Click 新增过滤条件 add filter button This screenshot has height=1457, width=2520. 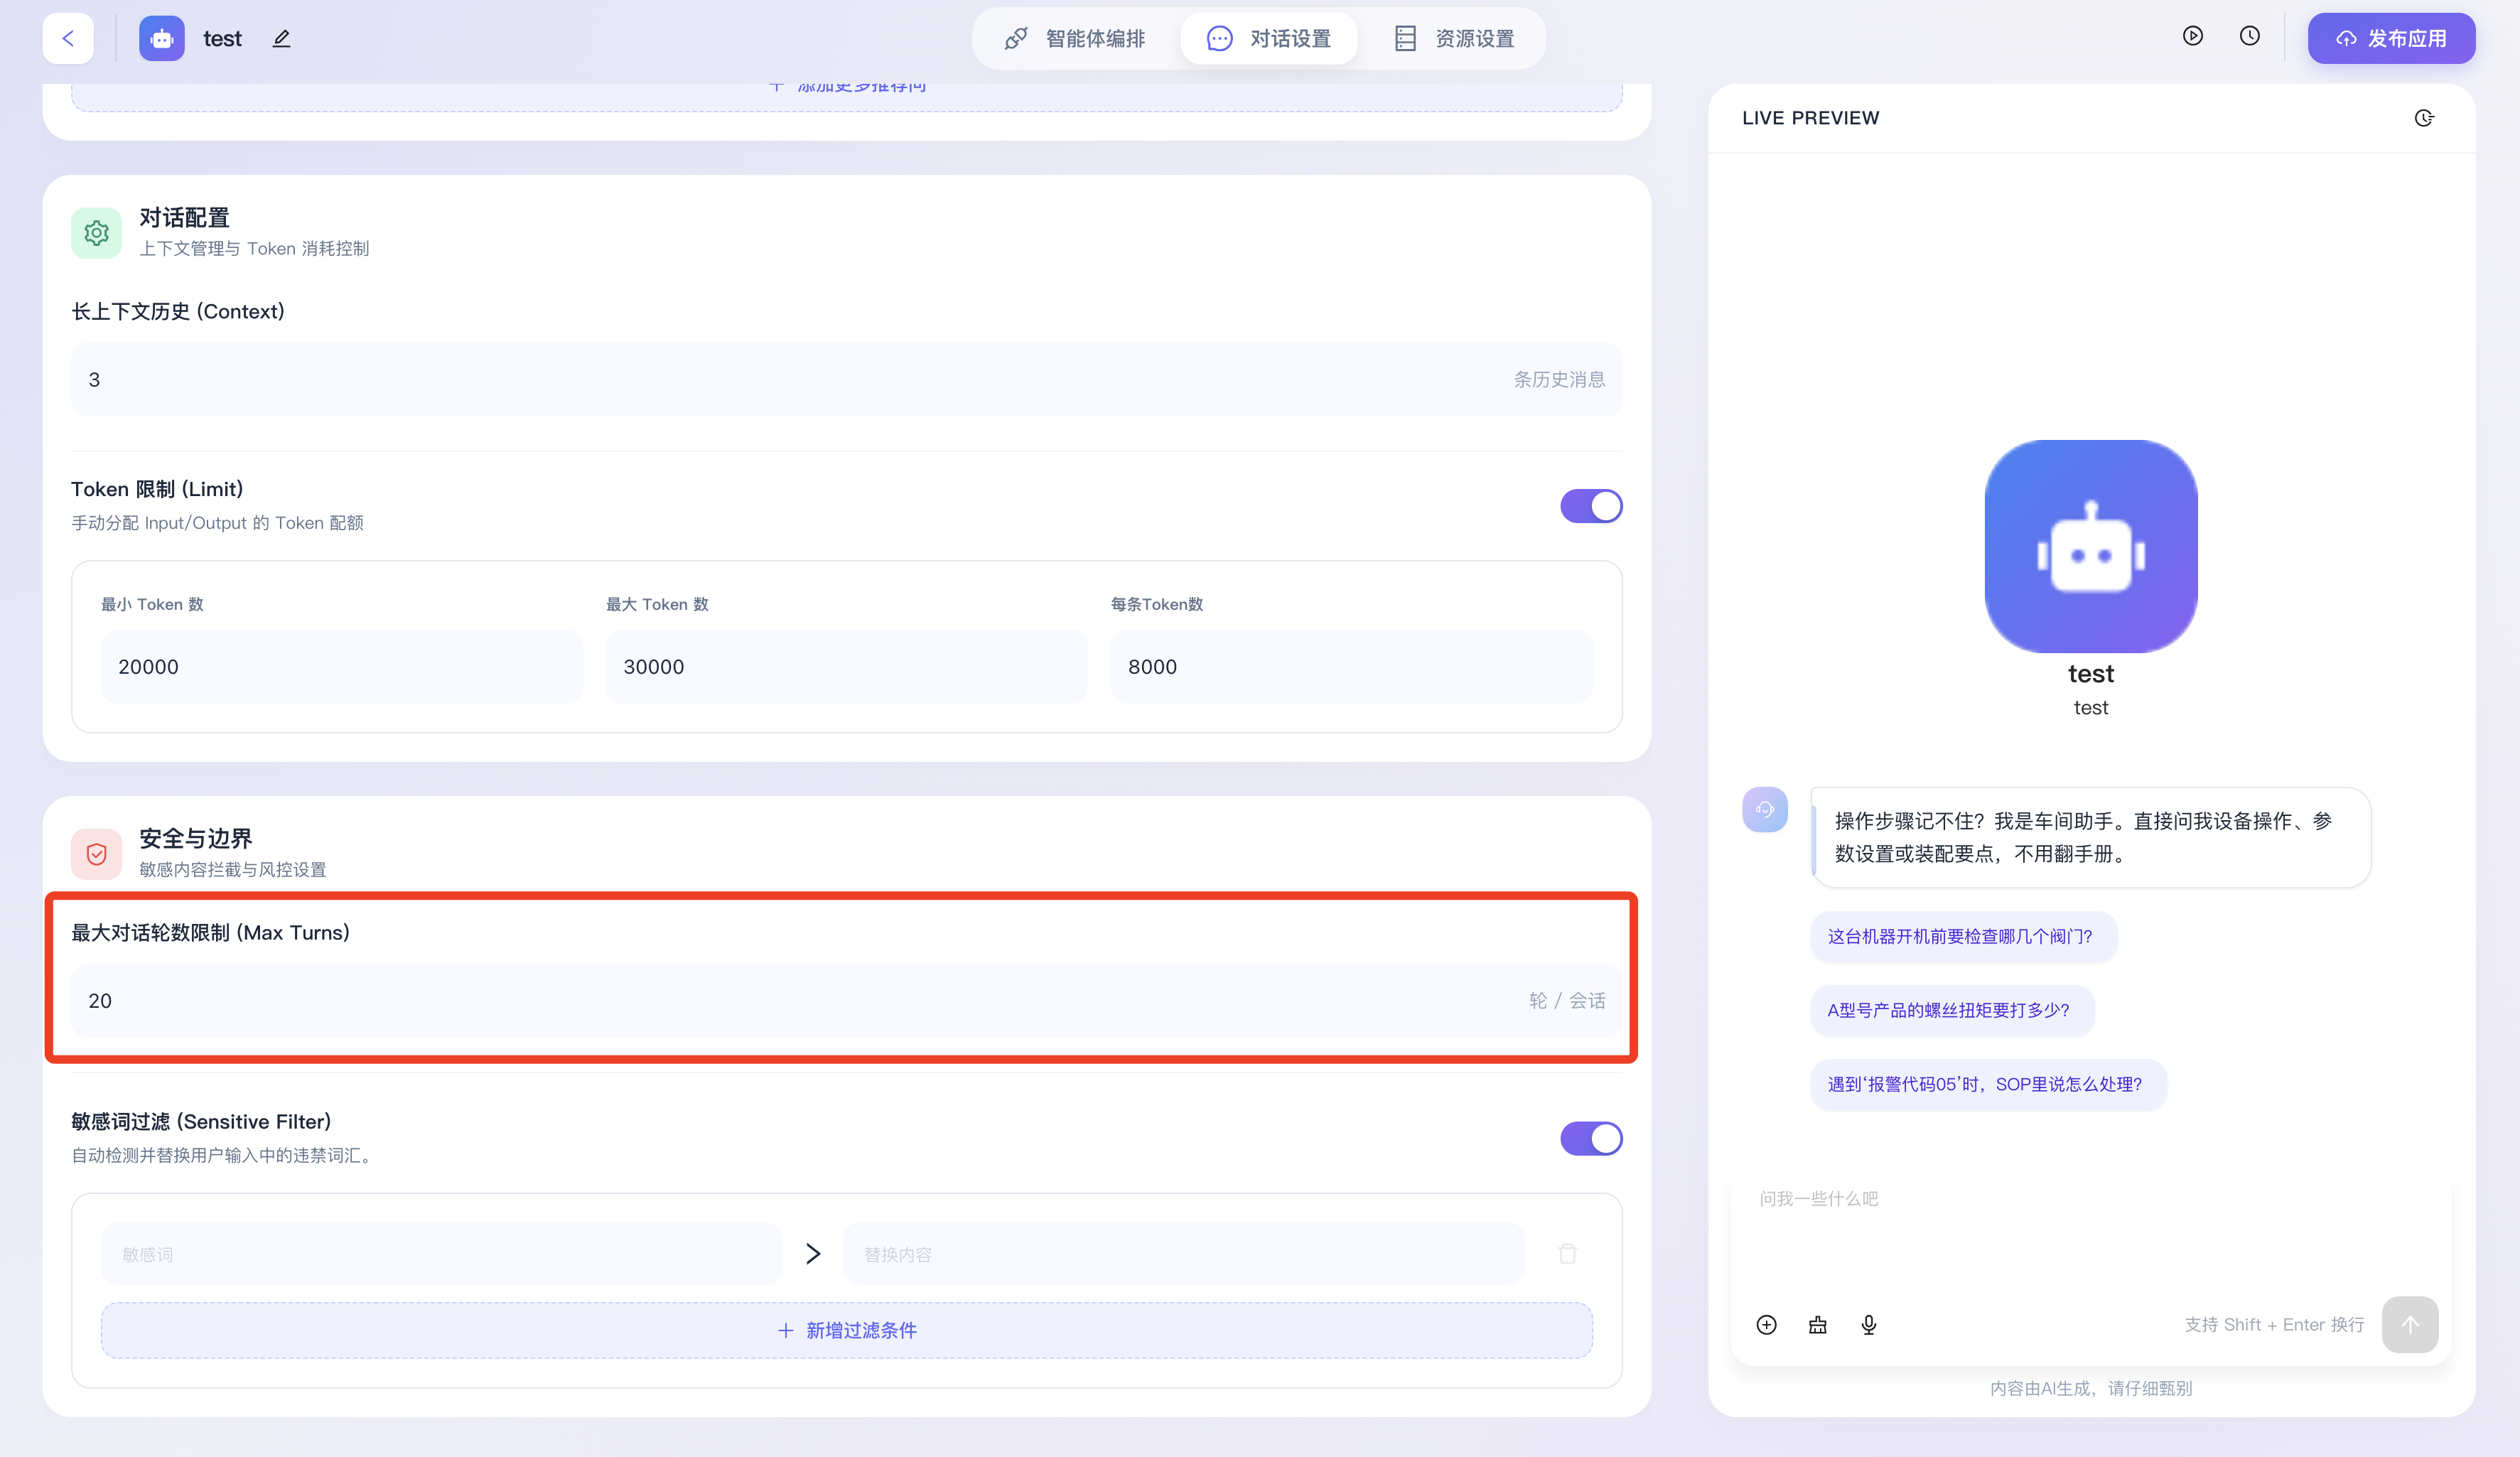[x=846, y=1330]
